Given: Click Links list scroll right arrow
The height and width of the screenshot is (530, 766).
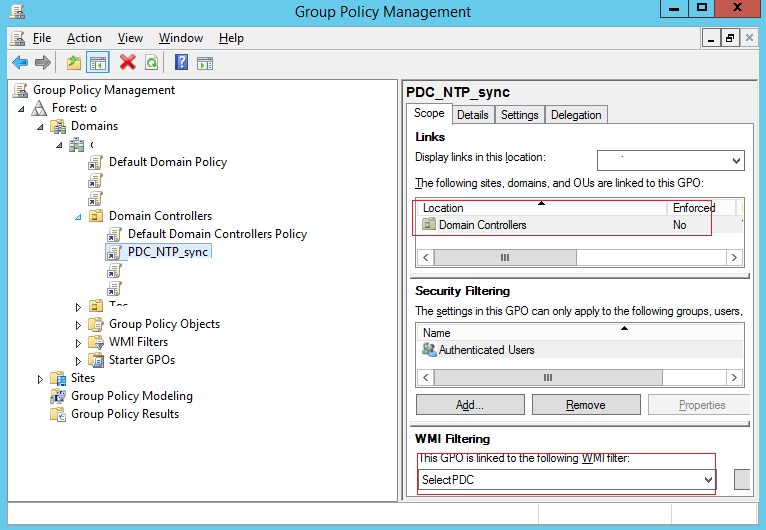Looking at the screenshot, I should click(x=734, y=257).
